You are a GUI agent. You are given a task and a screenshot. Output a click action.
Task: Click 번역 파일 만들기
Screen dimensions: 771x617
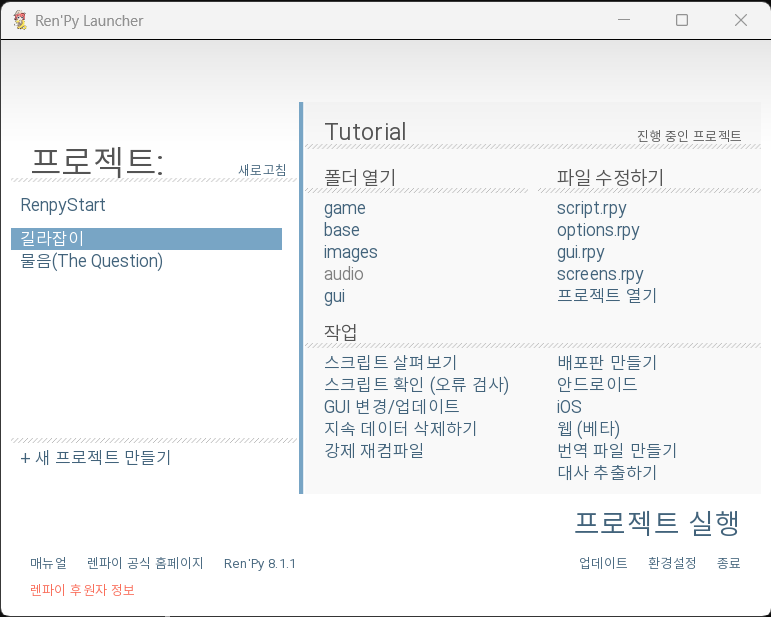tap(617, 450)
